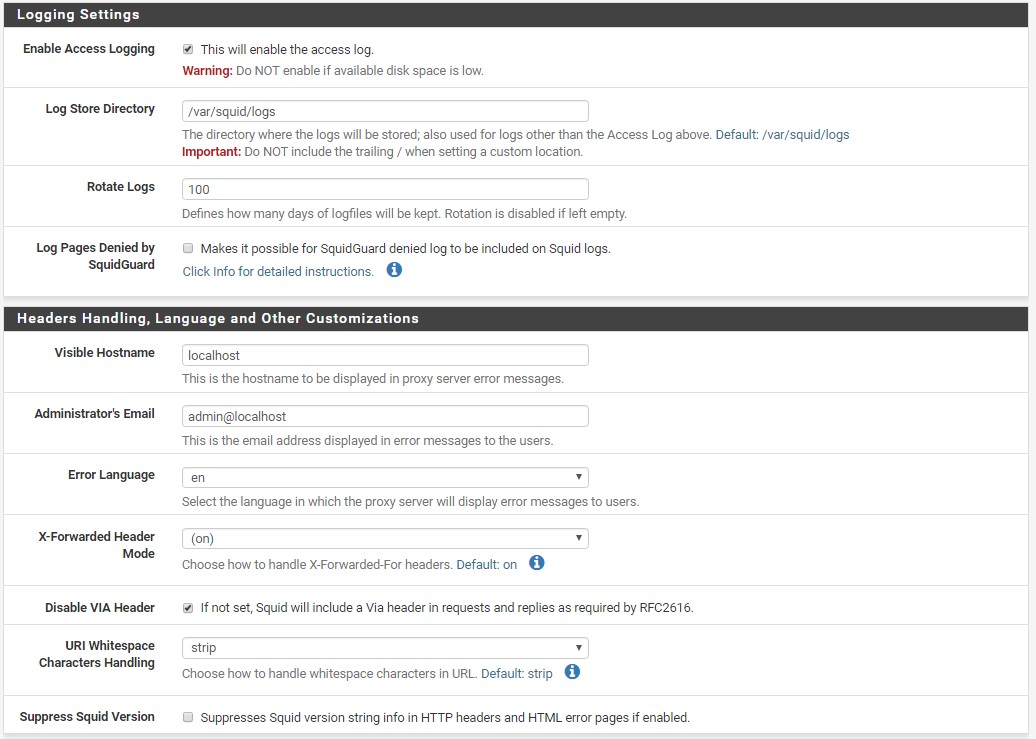Click 'Default: /var/squid/logs' link
The width and height of the screenshot is (1036, 739).
tap(782, 134)
